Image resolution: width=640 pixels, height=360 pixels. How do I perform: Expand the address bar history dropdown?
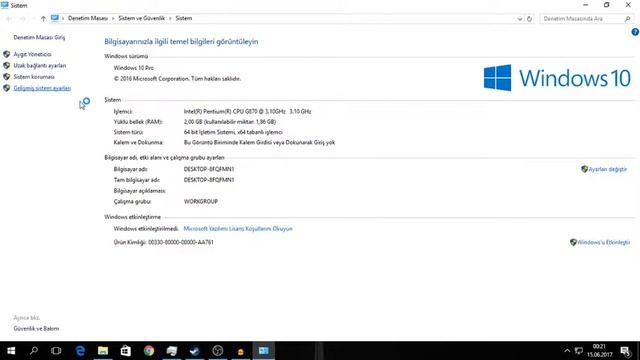pos(520,19)
